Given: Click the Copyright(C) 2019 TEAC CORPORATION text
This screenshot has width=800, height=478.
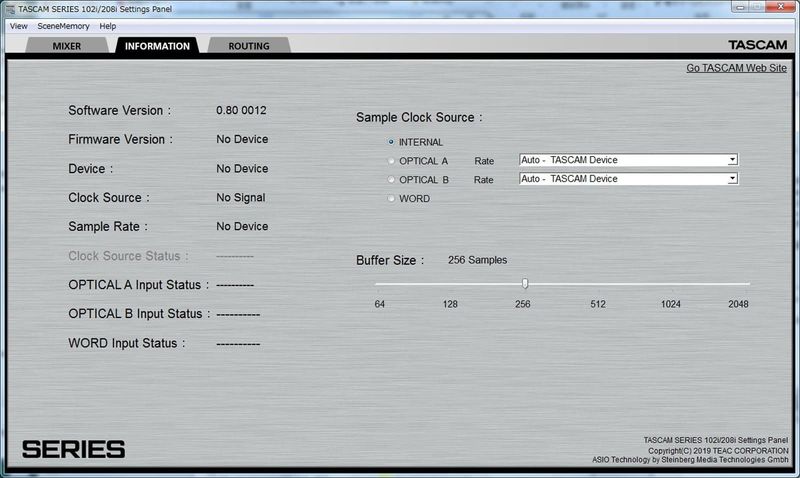Looking at the screenshot, I should click(x=718, y=451).
